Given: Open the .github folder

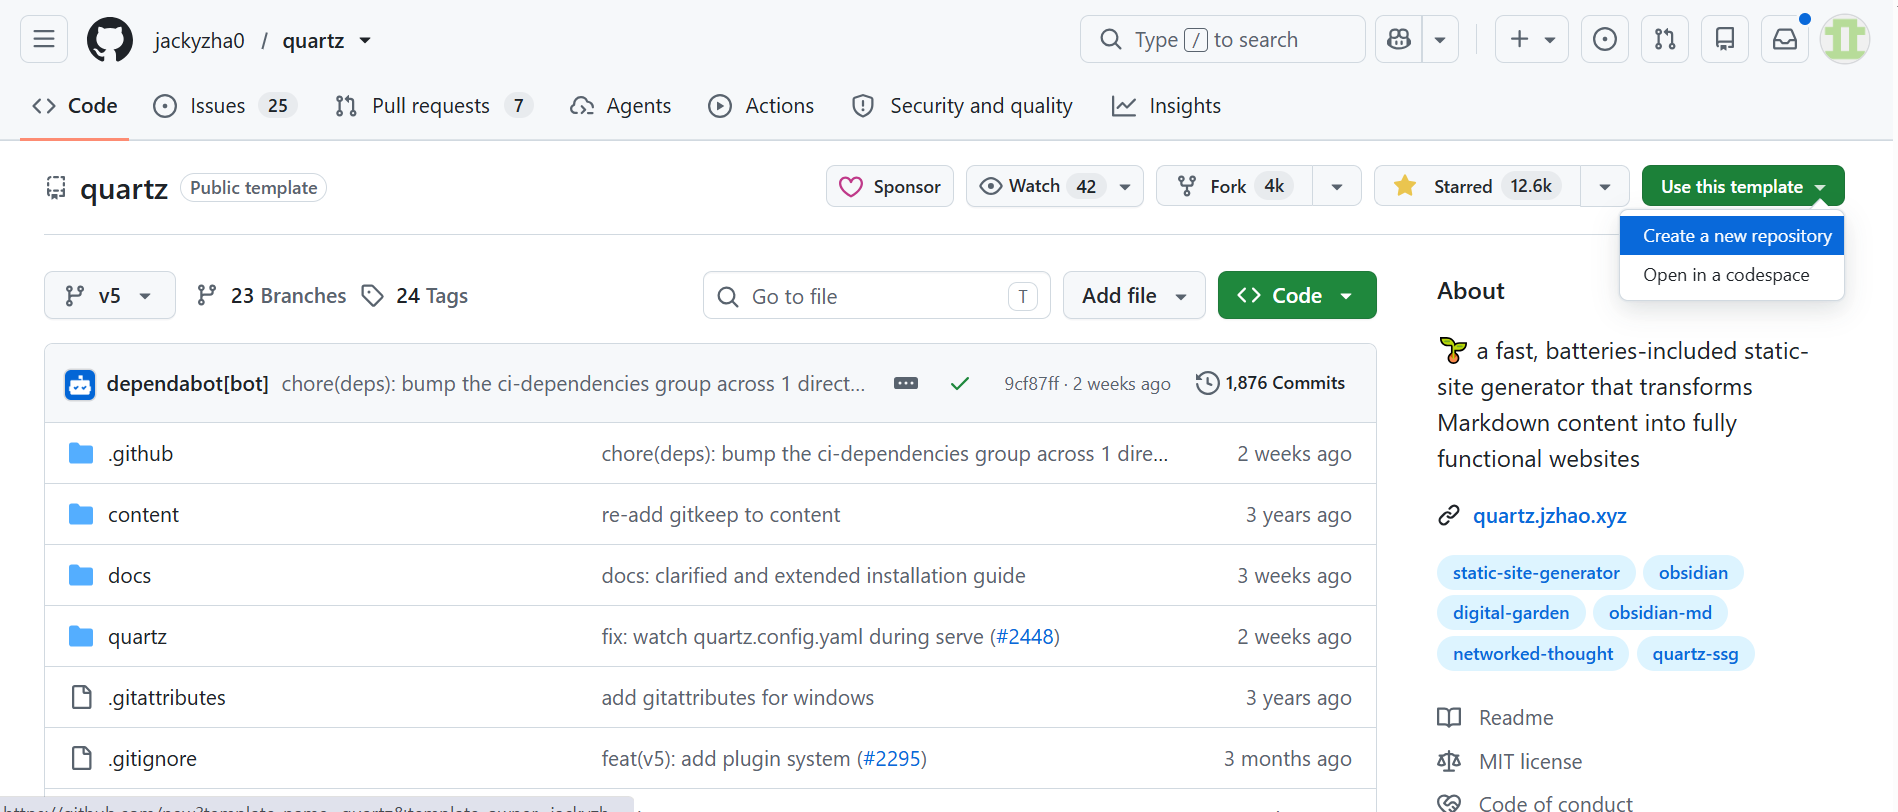Looking at the screenshot, I should [x=141, y=454].
